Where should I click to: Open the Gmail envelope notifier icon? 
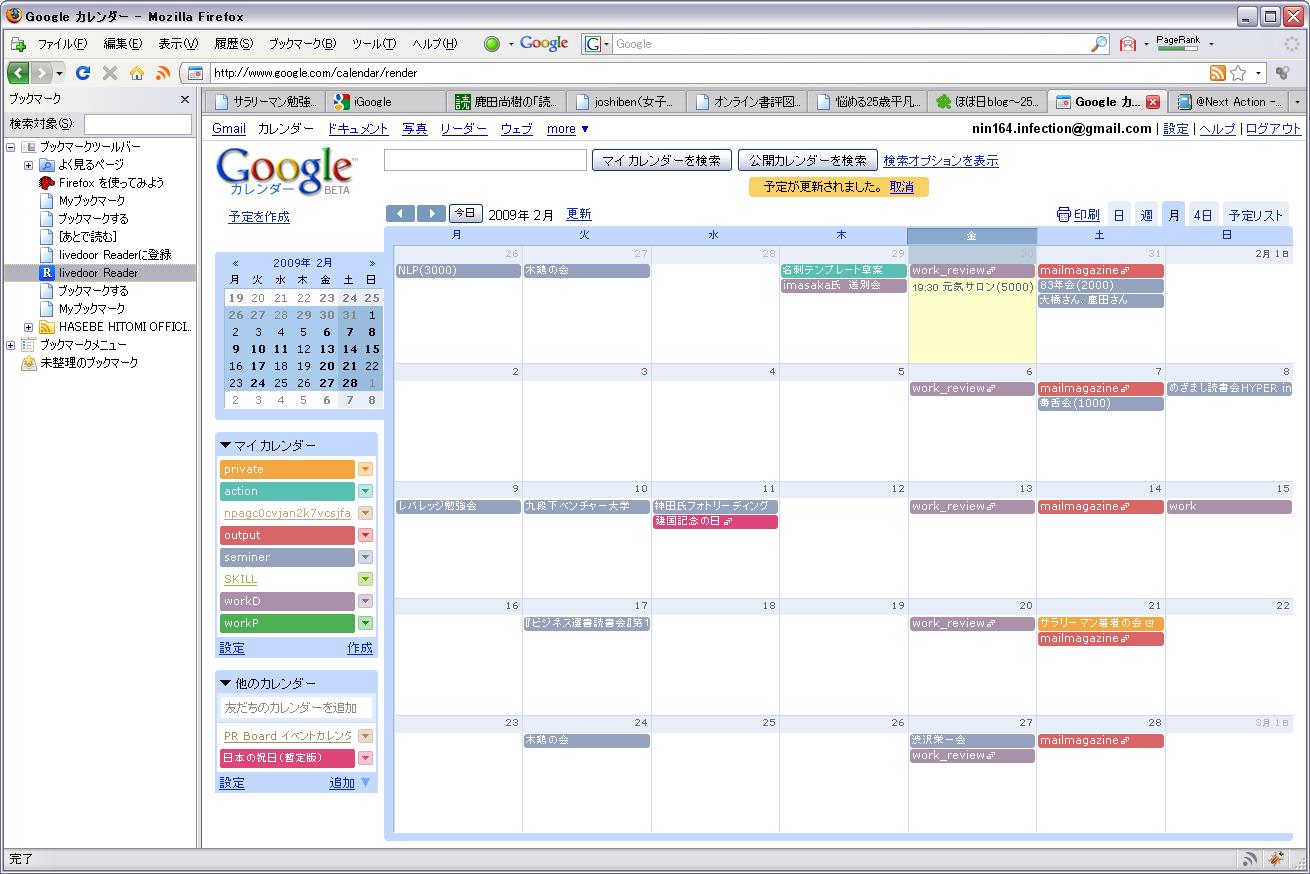1128,44
